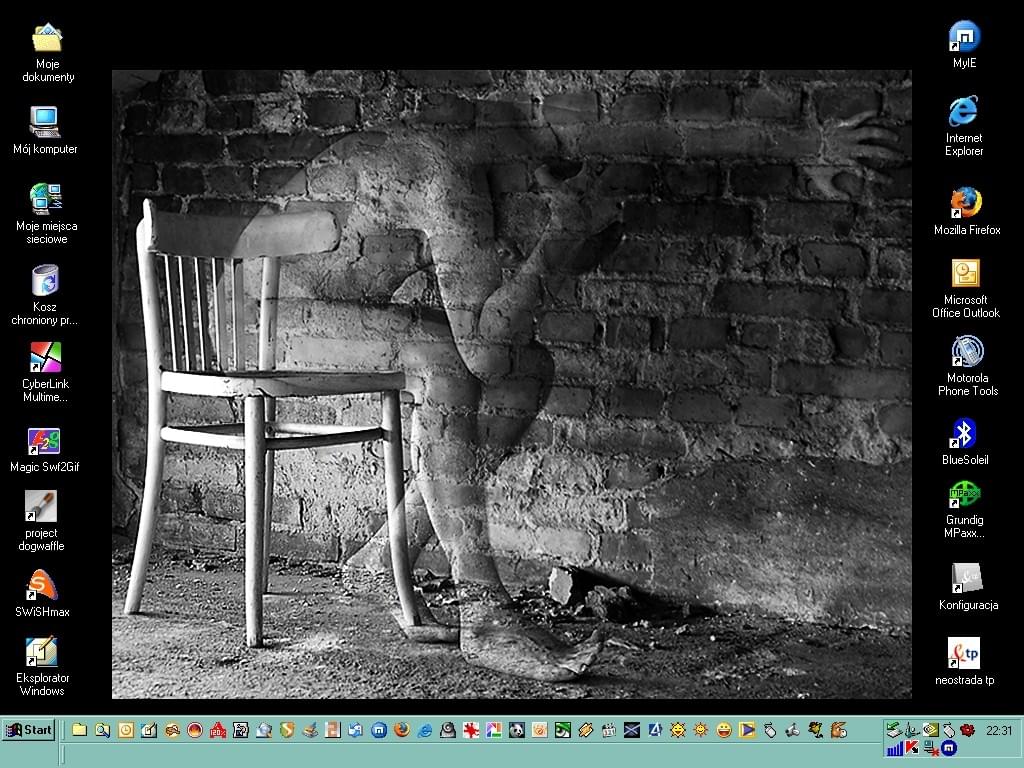
Task: Click the 22:31 system clock
Action: tap(999, 730)
